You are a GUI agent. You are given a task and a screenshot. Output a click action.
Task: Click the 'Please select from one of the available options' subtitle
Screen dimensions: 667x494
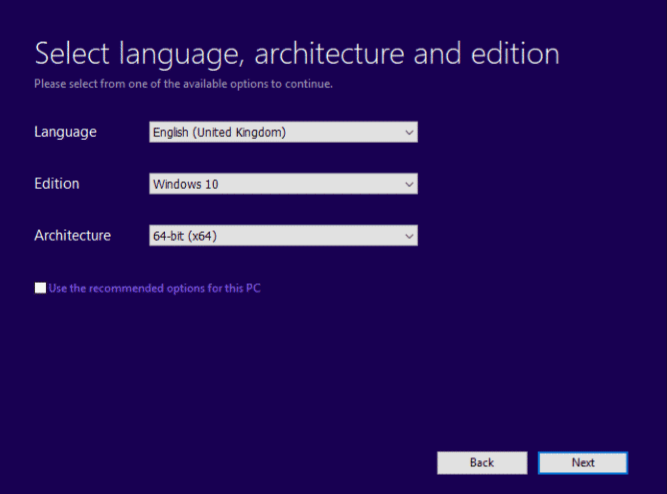[x=183, y=84]
